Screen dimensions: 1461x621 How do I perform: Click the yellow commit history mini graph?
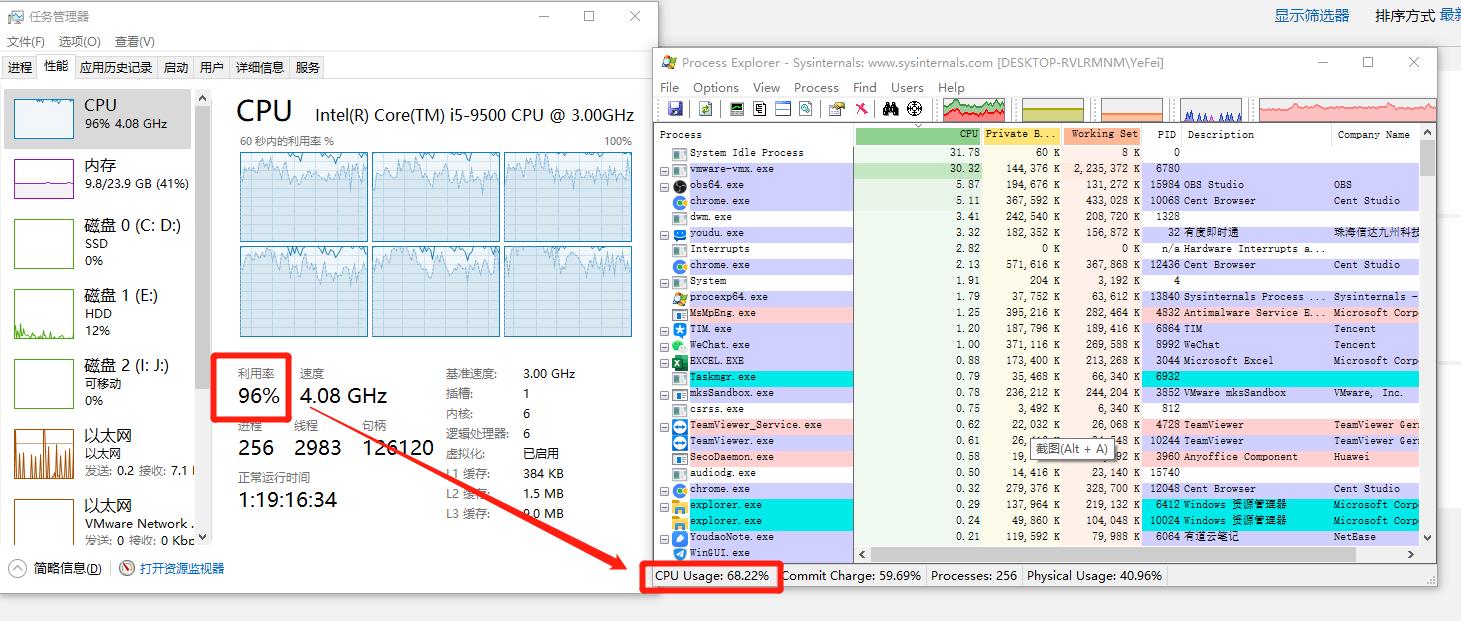(x=1053, y=109)
